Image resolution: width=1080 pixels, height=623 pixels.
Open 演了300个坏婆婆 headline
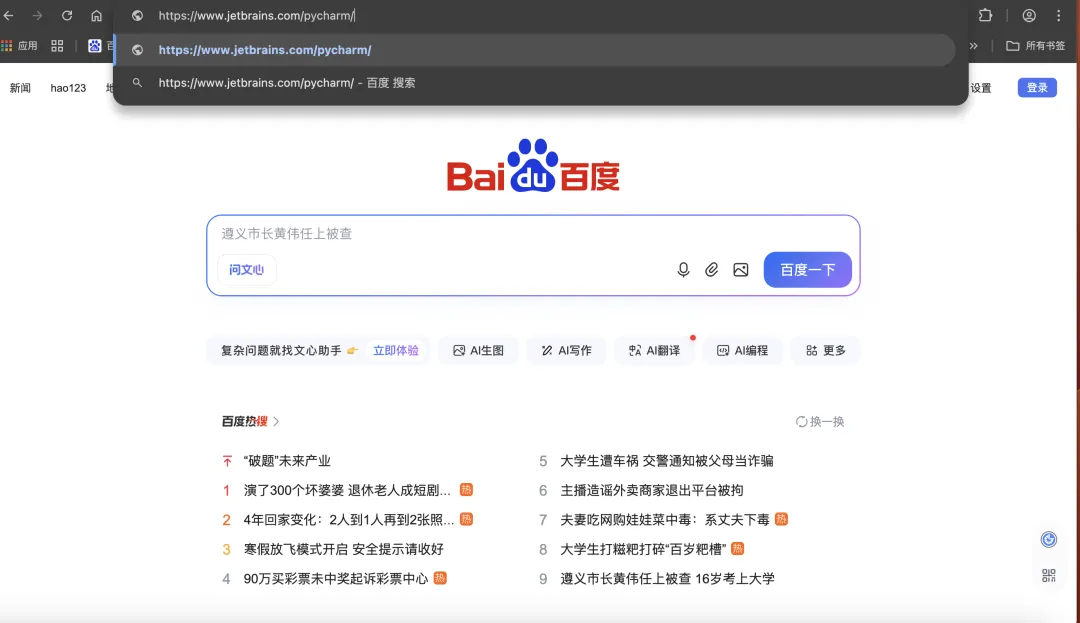tap(347, 490)
